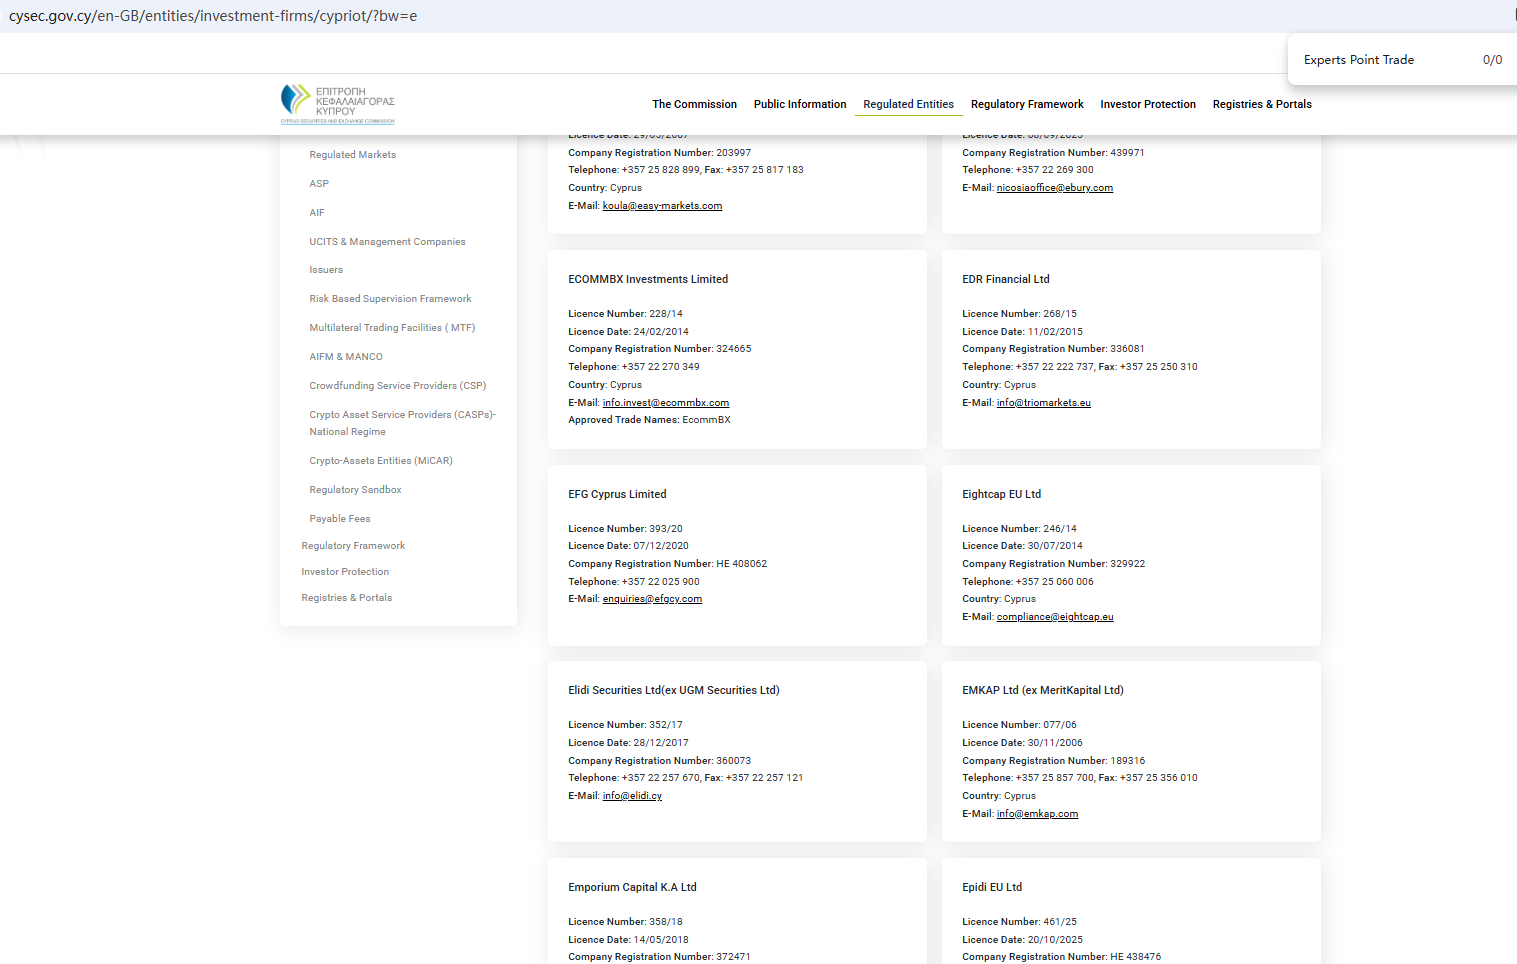The height and width of the screenshot is (964, 1517).
Task: Open Payable Fees in sidebar
Action: tap(339, 519)
